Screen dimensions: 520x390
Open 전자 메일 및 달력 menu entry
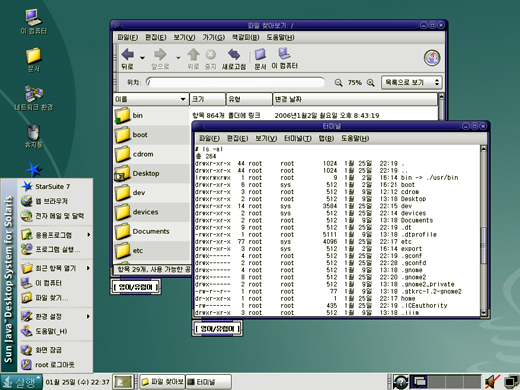(x=56, y=216)
